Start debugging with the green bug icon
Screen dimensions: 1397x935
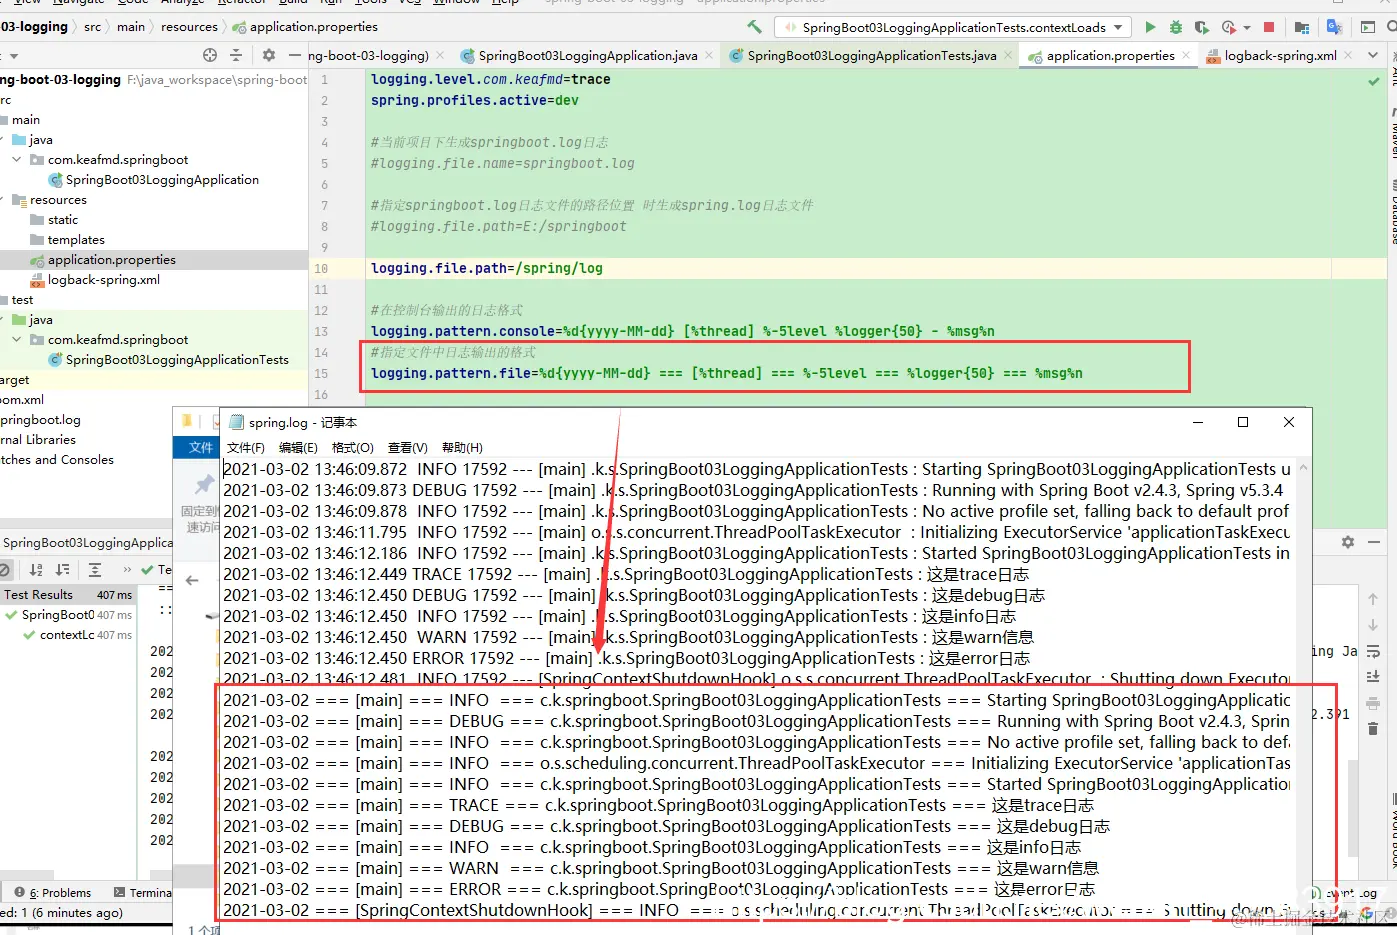pyautogui.click(x=1176, y=27)
